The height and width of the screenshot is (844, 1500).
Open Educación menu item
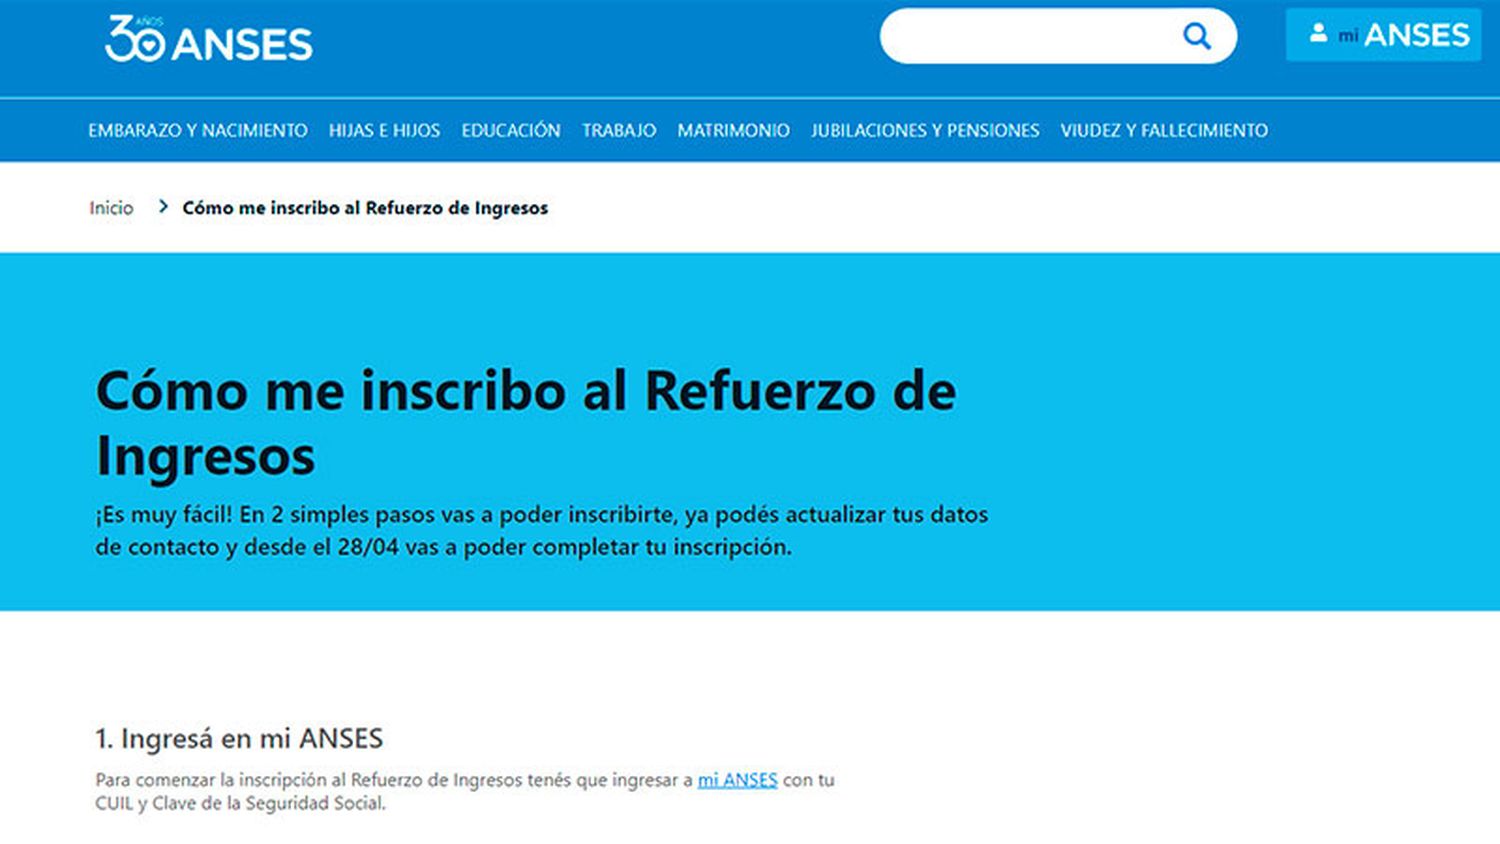(511, 130)
